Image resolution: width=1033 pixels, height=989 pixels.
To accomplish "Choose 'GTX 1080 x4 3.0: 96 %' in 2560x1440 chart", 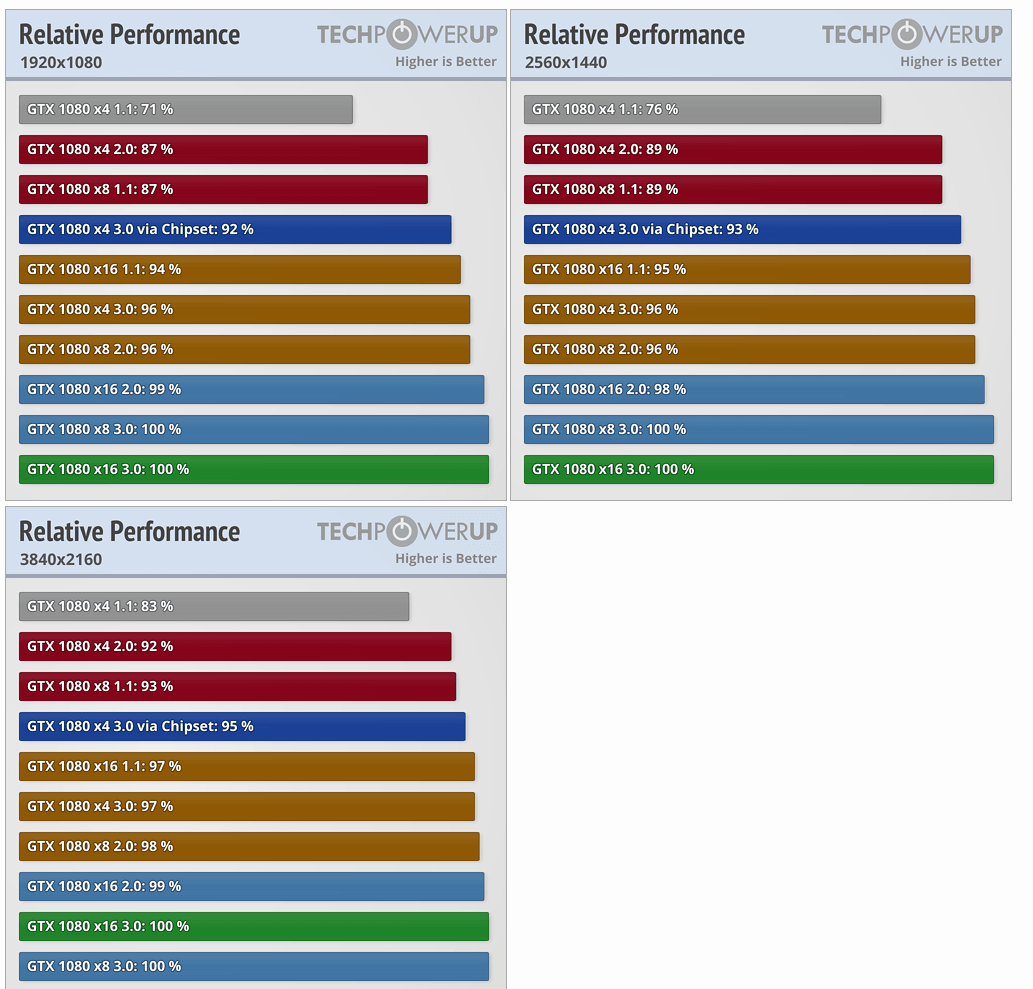I will click(x=750, y=310).
